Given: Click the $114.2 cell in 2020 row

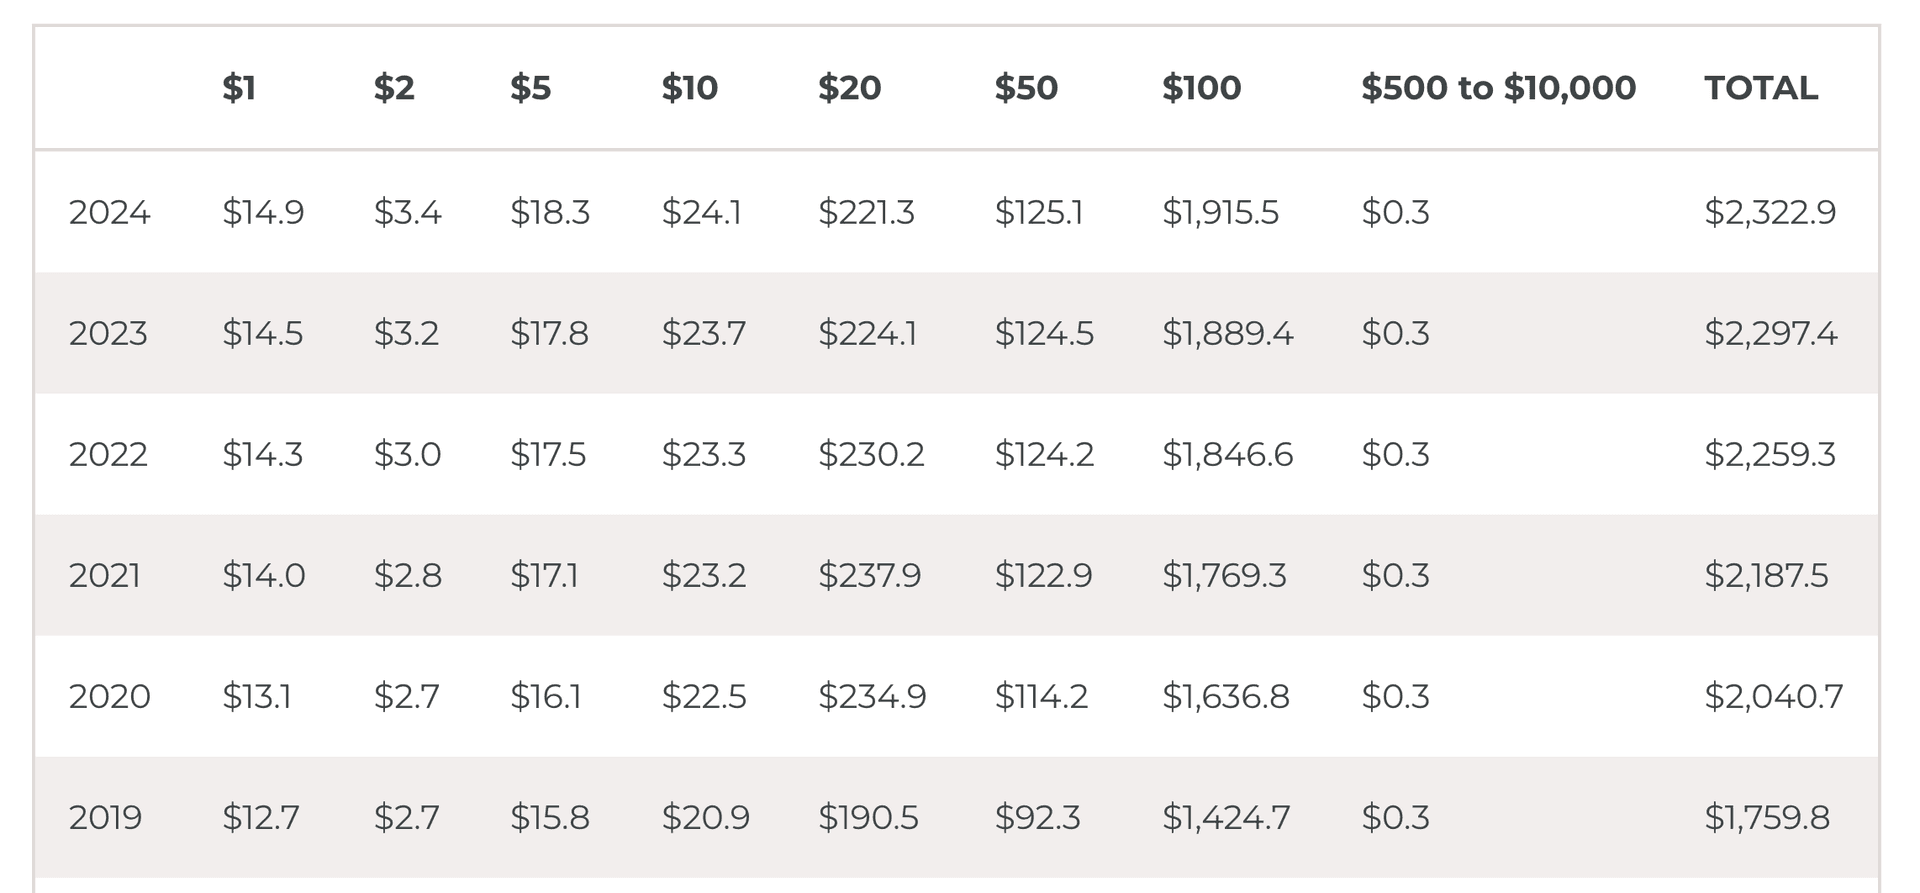Looking at the screenshot, I should (1041, 696).
